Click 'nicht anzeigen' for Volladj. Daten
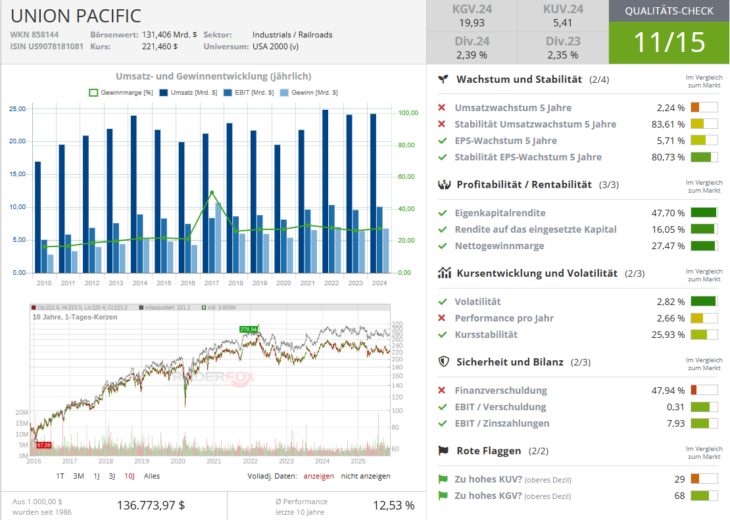The width and height of the screenshot is (730, 520). click(x=365, y=476)
